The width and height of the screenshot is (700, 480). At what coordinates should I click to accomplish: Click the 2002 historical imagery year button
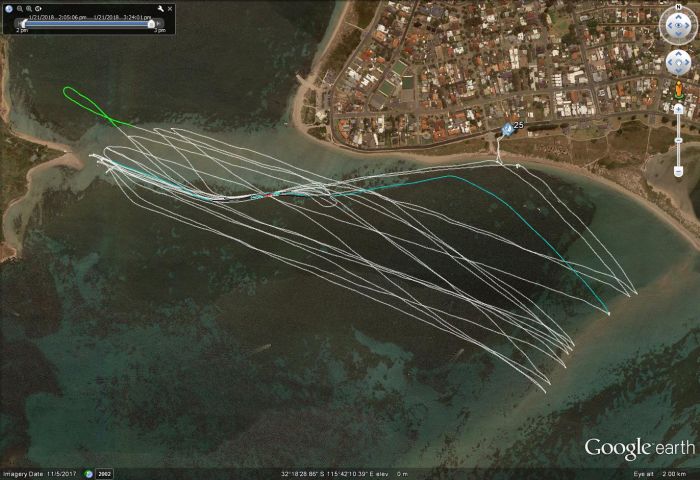pos(104,473)
